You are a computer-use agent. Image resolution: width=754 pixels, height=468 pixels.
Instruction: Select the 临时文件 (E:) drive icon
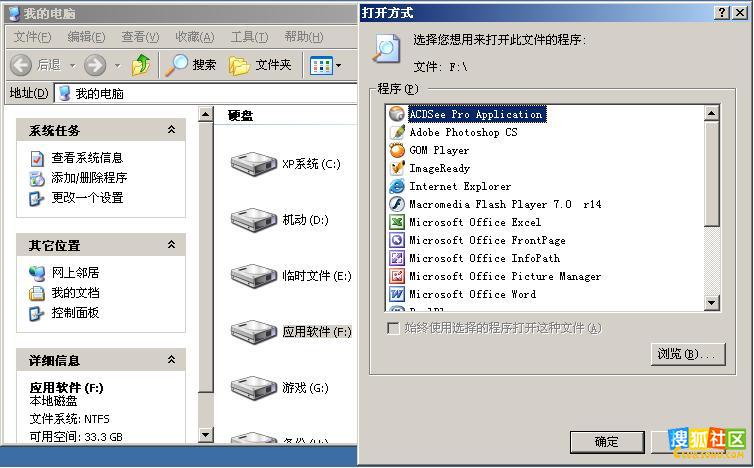[253, 276]
